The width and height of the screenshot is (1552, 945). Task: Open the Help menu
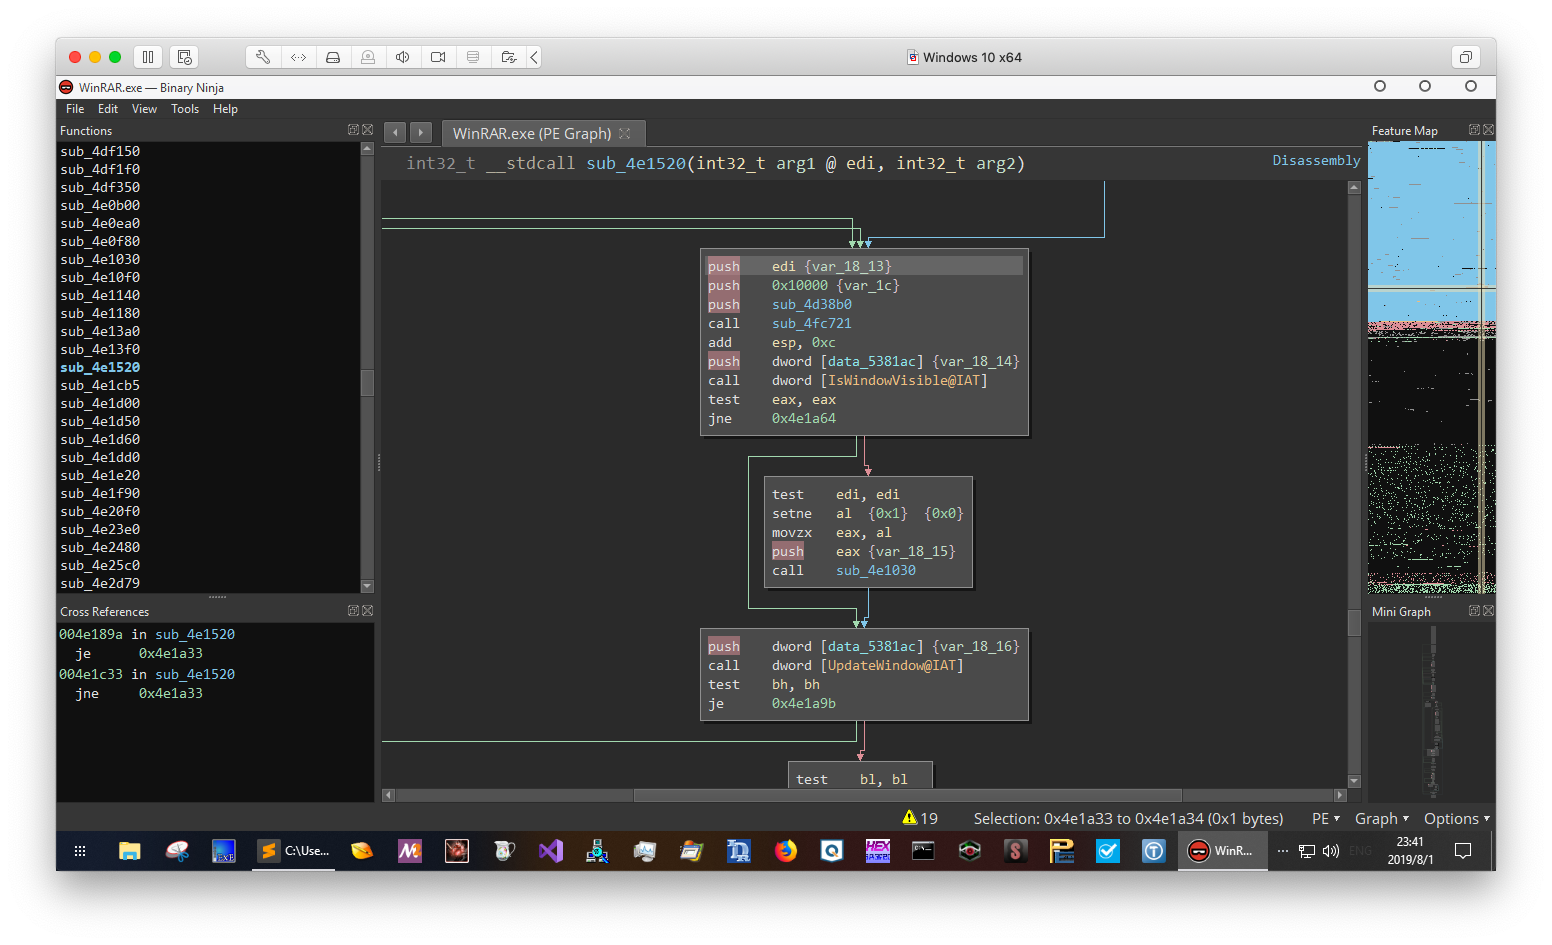pyautogui.click(x=225, y=109)
